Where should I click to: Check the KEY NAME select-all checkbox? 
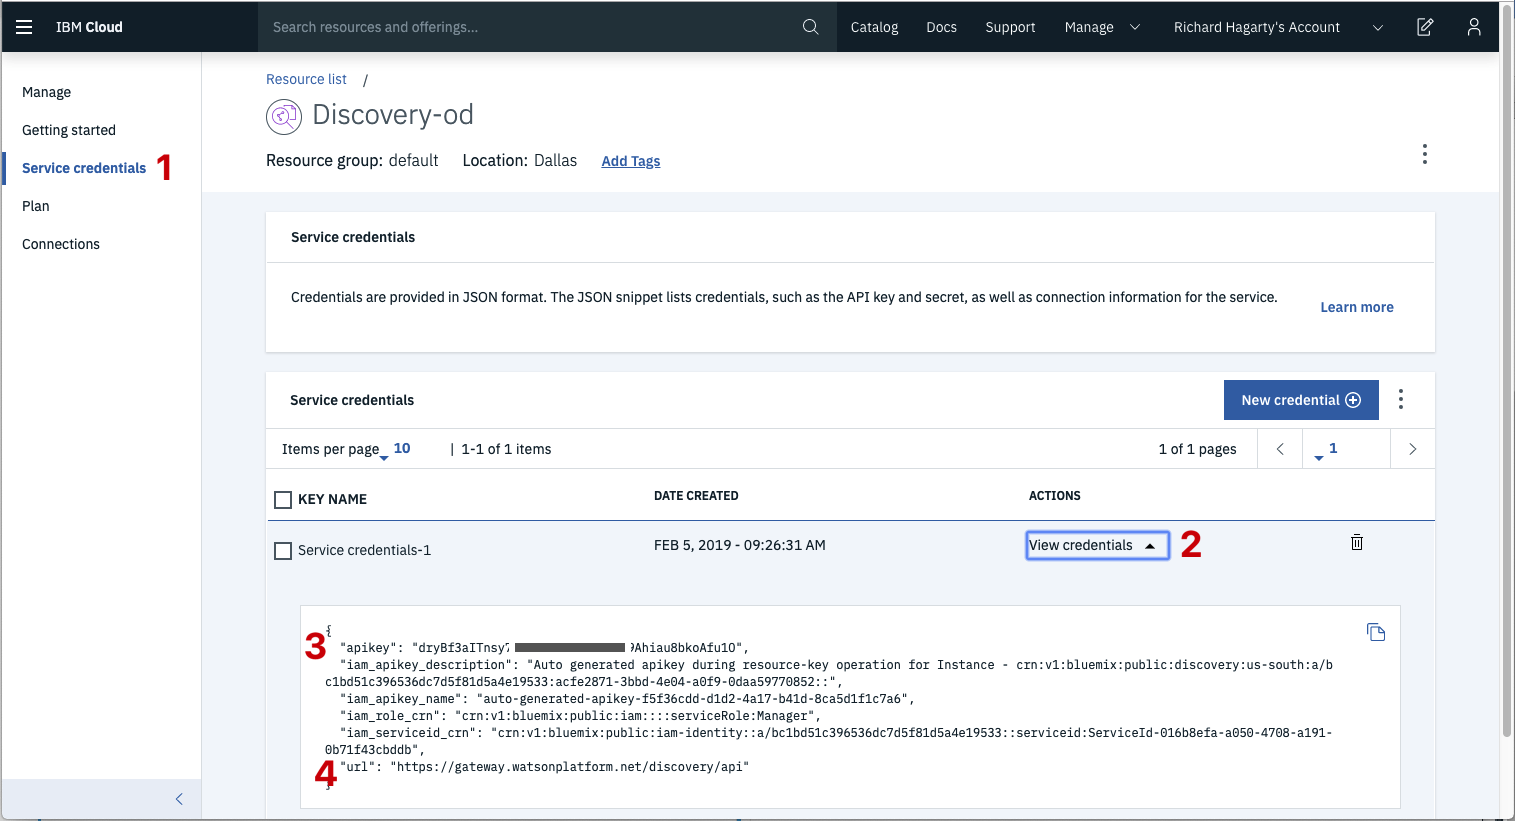point(283,499)
